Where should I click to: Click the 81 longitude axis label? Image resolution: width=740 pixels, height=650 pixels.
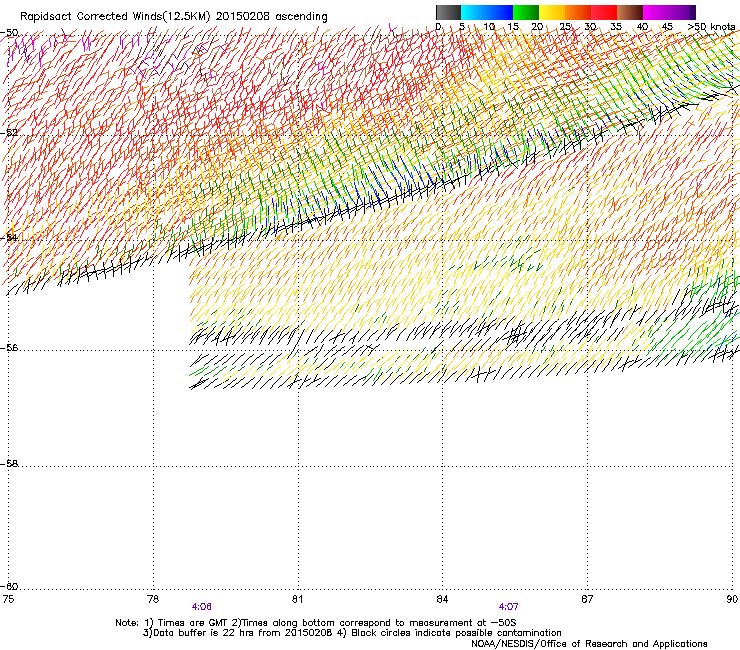click(297, 599)
